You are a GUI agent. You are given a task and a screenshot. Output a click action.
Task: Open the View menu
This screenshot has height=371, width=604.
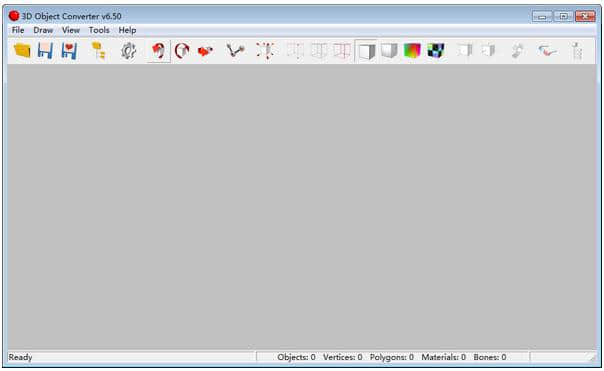pos(71,30)
